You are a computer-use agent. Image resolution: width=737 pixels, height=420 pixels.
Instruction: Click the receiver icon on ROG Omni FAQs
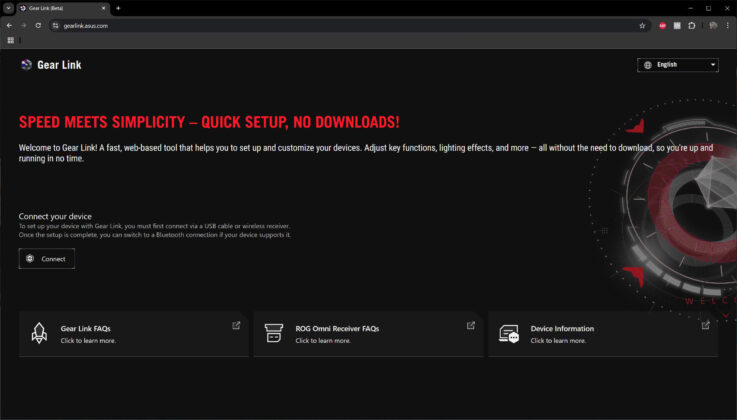pos(274,333)
